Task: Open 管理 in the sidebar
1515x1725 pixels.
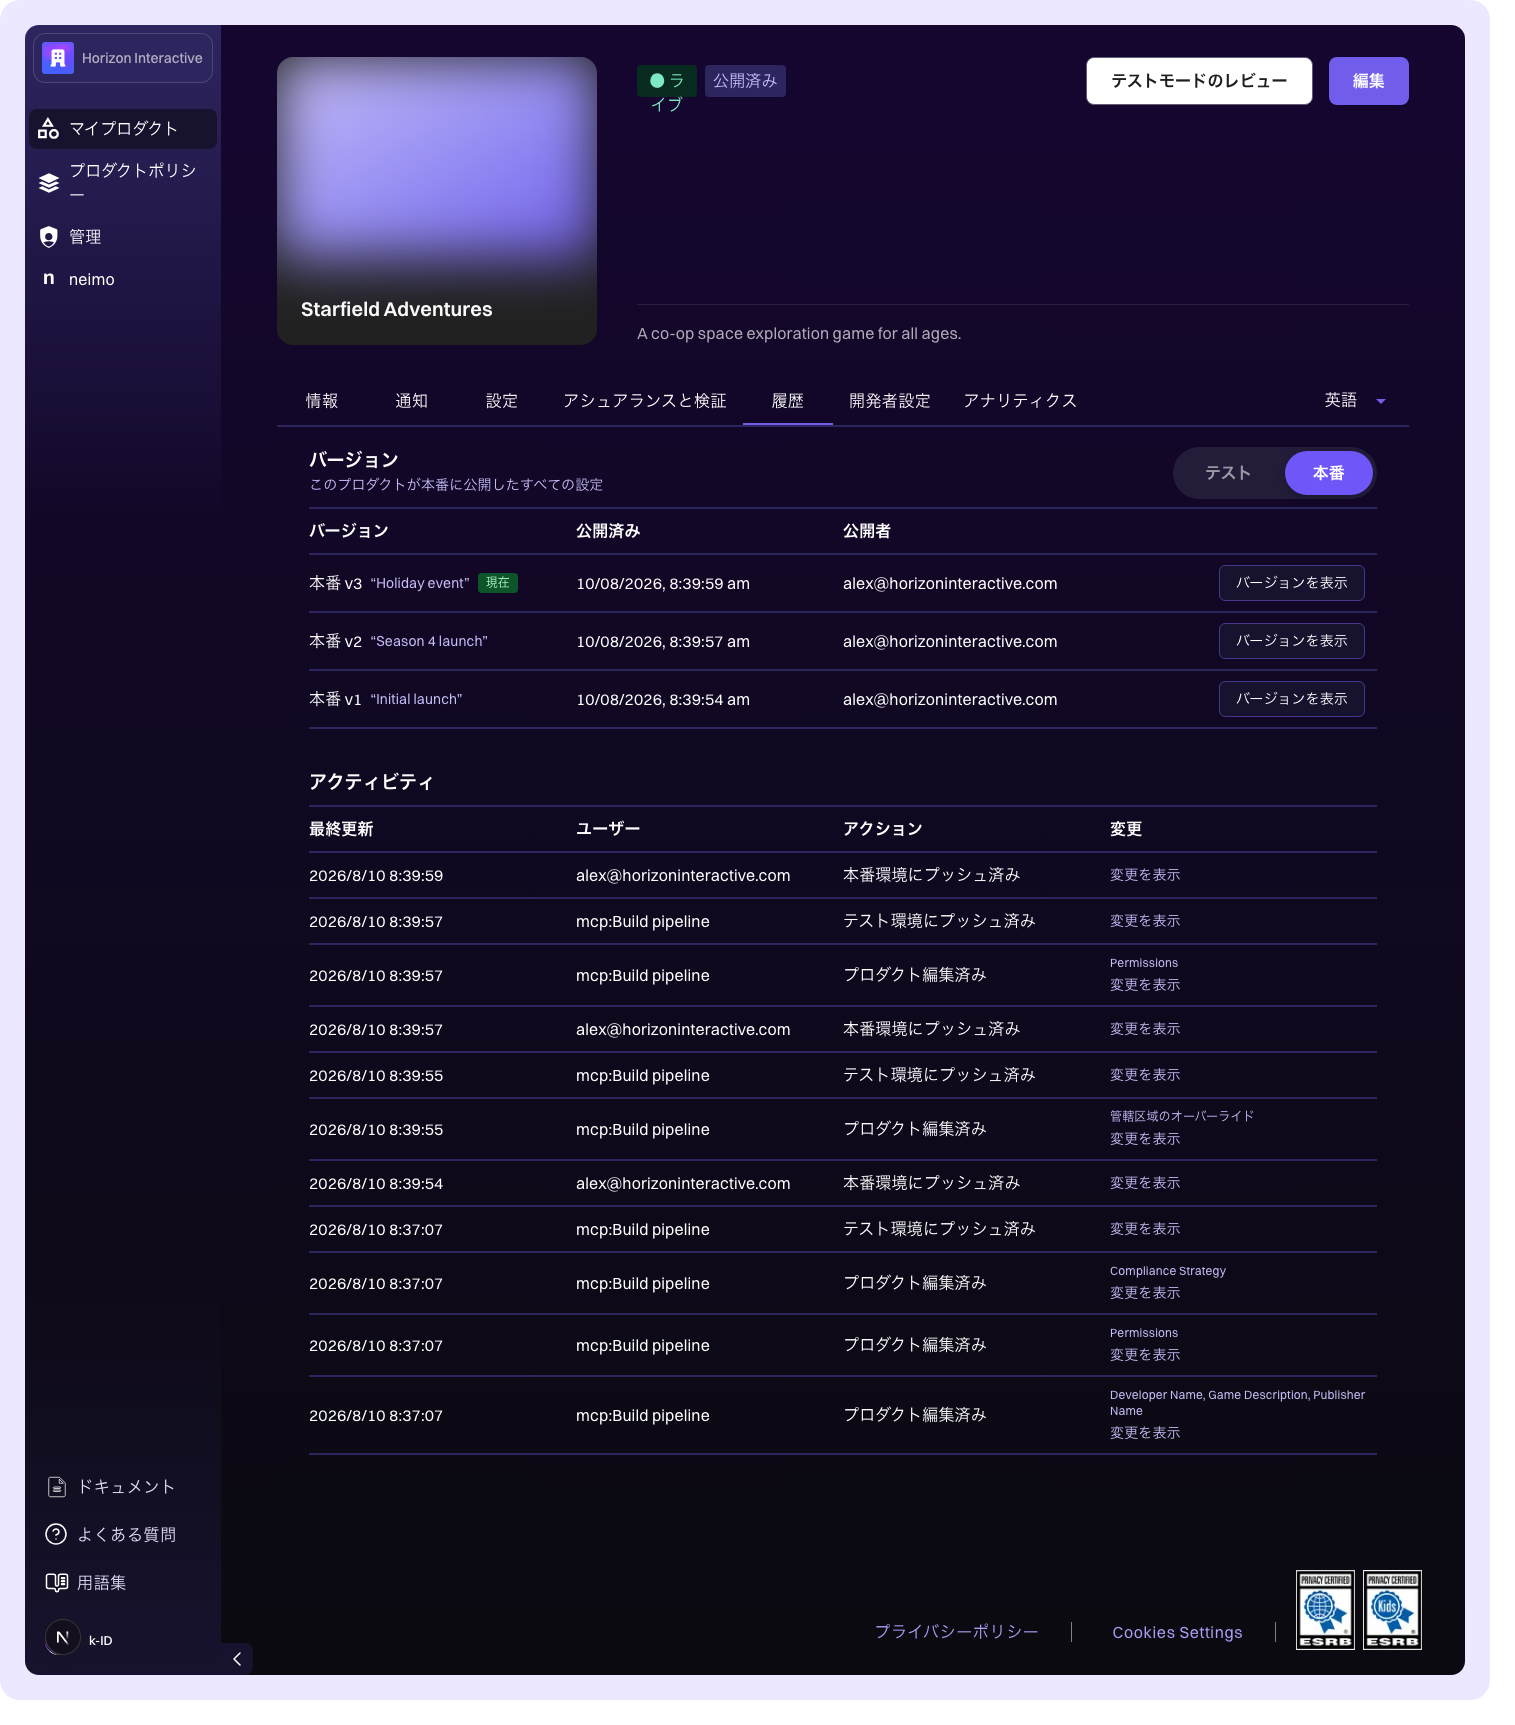Action: click(123, 236)
